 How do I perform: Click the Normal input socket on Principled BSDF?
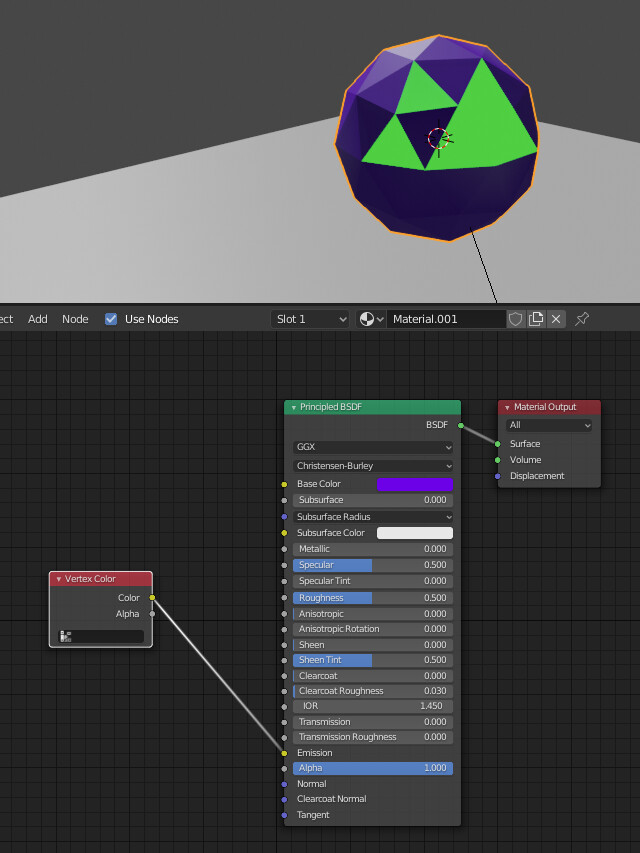(284, 784)
